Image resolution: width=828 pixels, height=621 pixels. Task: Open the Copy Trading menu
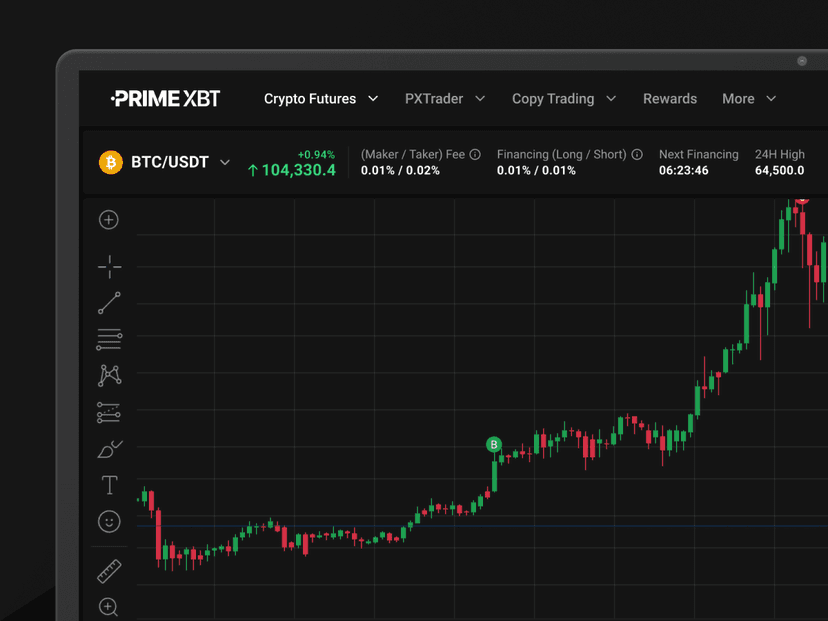coord(563,99)
